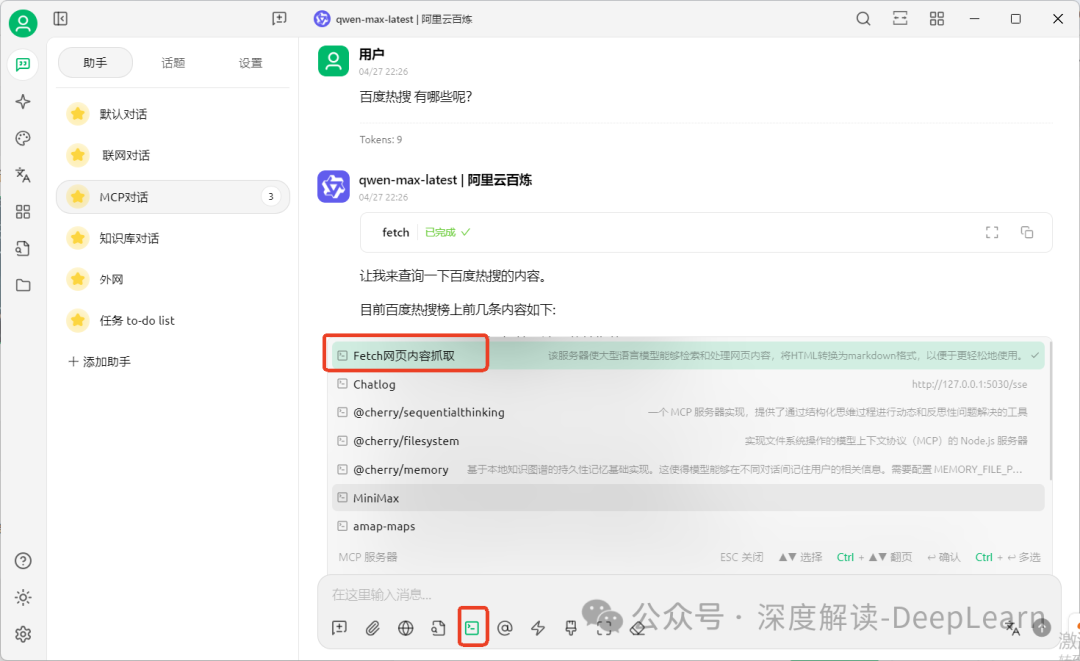Open the user avatar profile
This screenshot has width=1080, height=661.
pyautogui.click(x=23, y=23)
